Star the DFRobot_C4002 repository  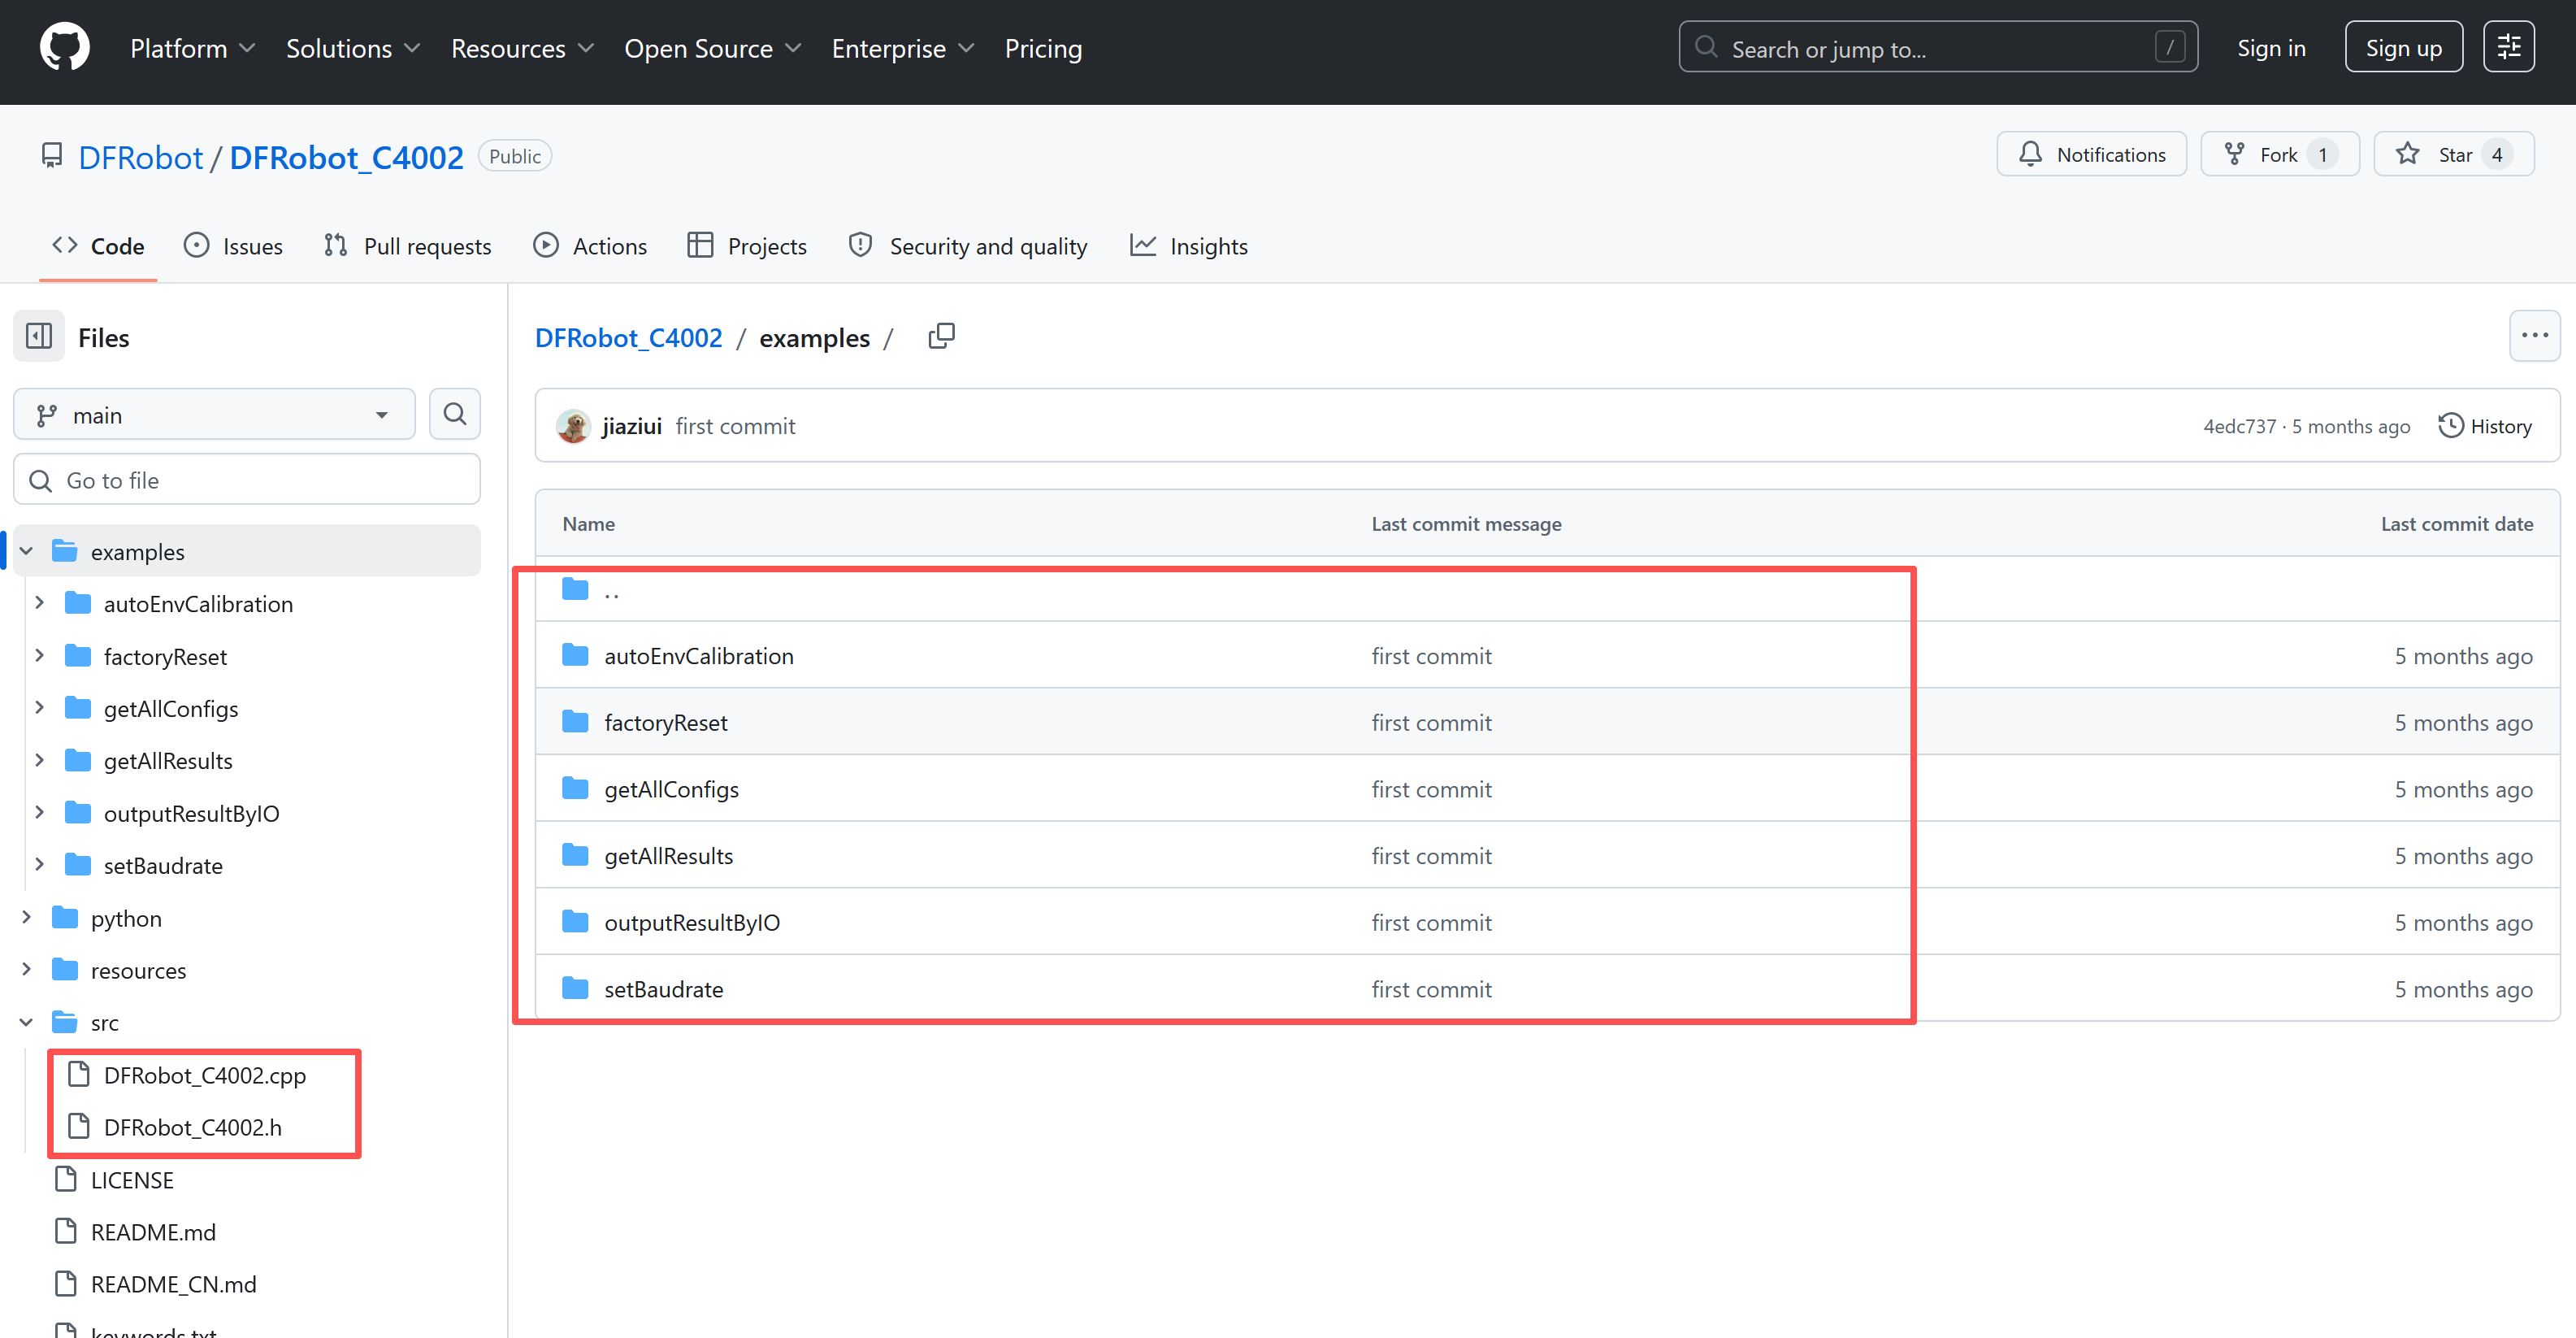[x=2453, y=154]
